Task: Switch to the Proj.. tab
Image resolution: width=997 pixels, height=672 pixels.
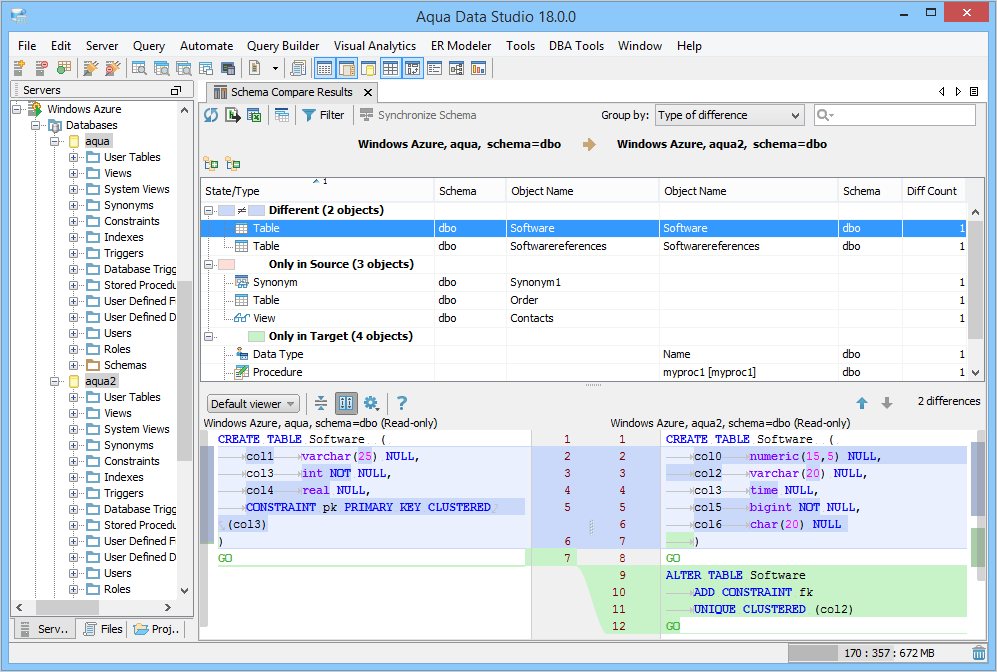Action: click(158, 629)
